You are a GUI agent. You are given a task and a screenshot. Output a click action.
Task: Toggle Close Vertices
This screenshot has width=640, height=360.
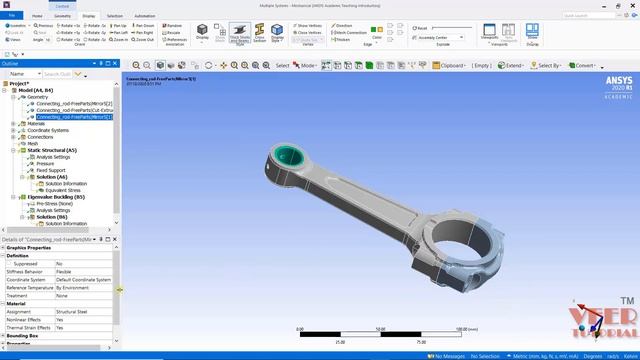[307, 33]
